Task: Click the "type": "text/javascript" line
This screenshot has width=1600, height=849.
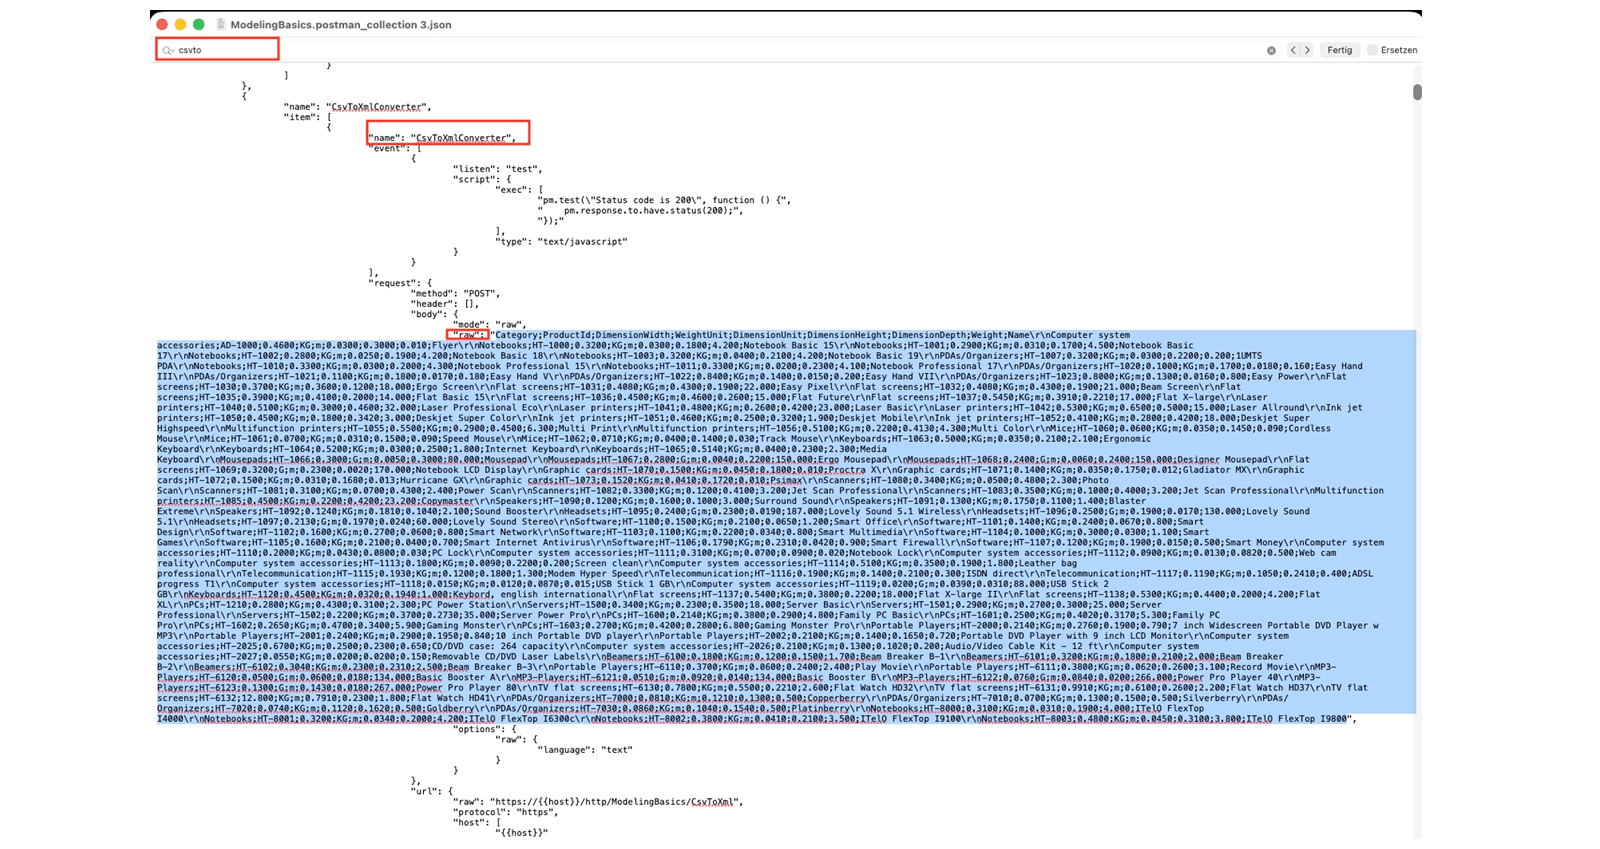Action: click(x=562, y=241)
